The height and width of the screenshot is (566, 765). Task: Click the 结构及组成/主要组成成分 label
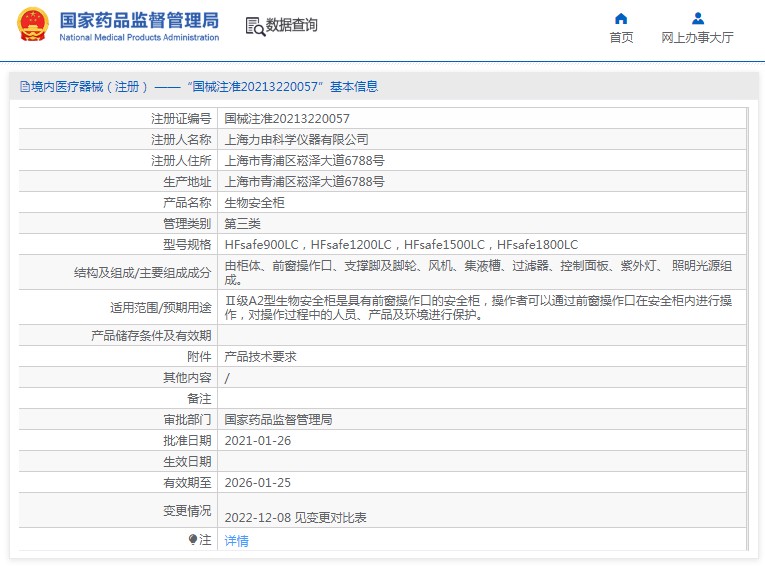[142, 272]
